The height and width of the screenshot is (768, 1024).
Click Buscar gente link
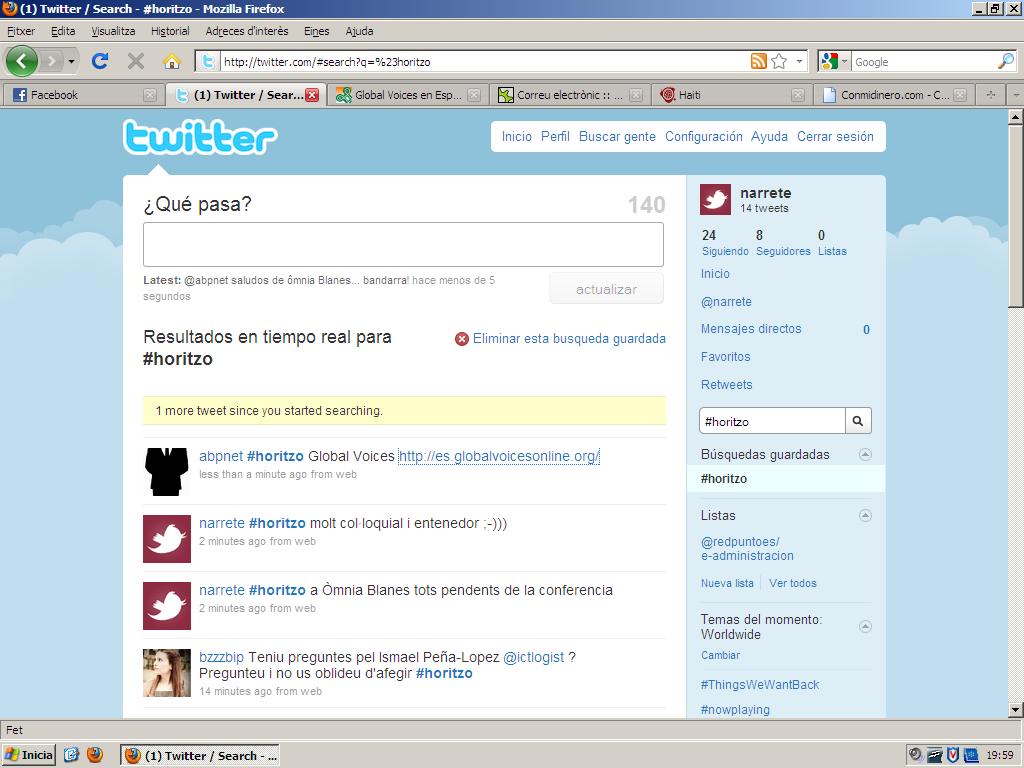[617, 136]
